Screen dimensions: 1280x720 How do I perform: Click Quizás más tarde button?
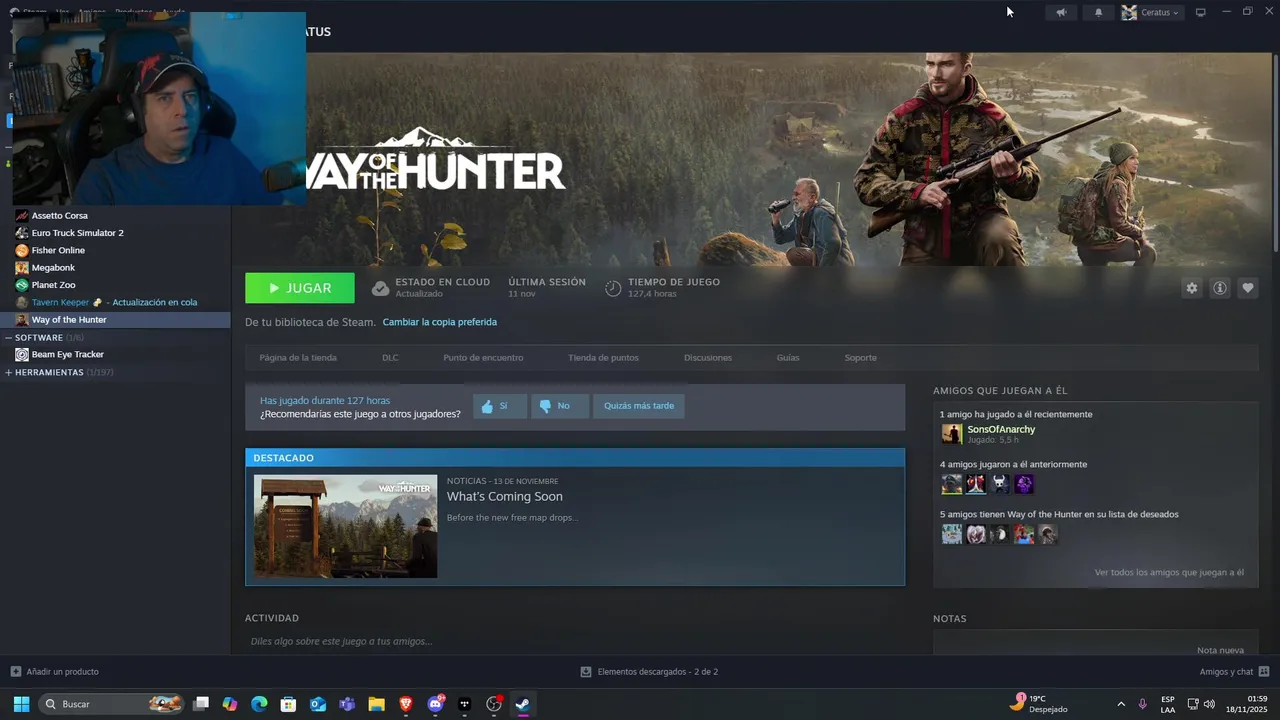639,406
